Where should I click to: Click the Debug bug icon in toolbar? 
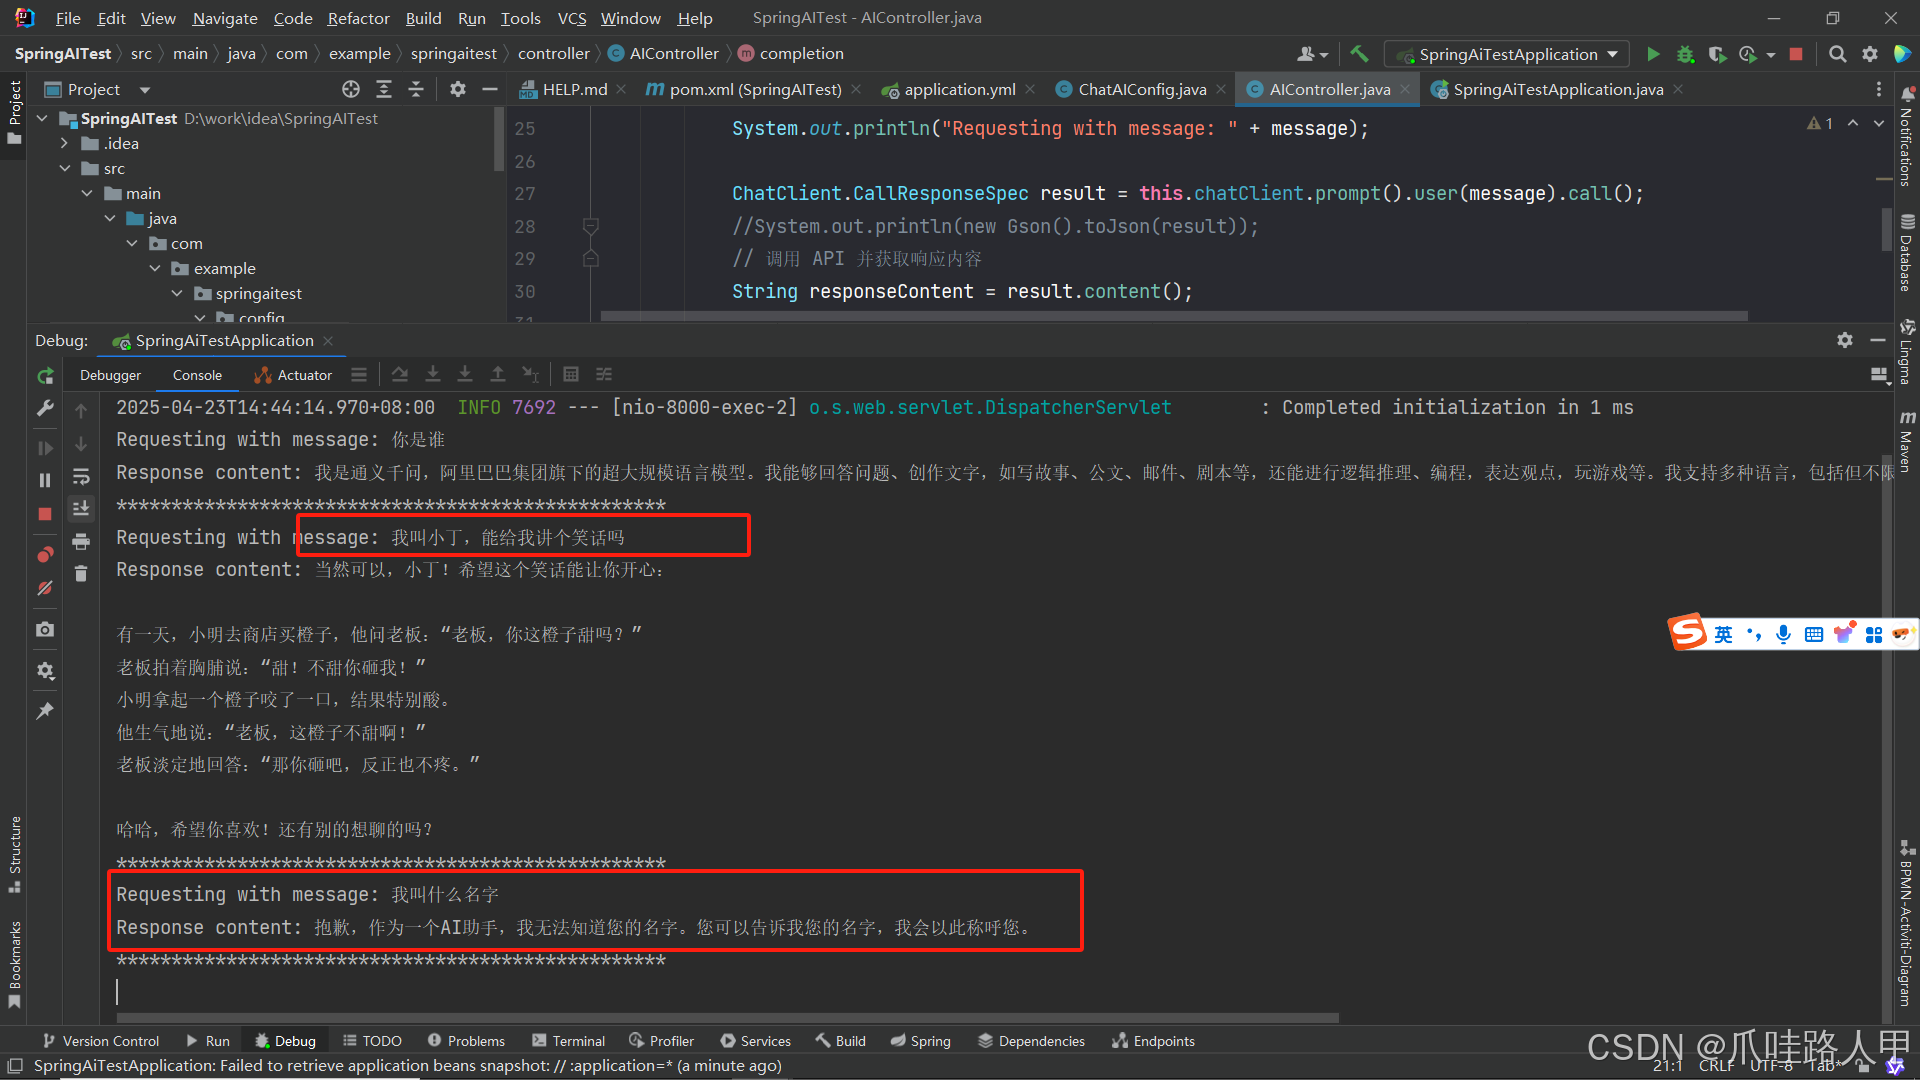[1685, 54]
